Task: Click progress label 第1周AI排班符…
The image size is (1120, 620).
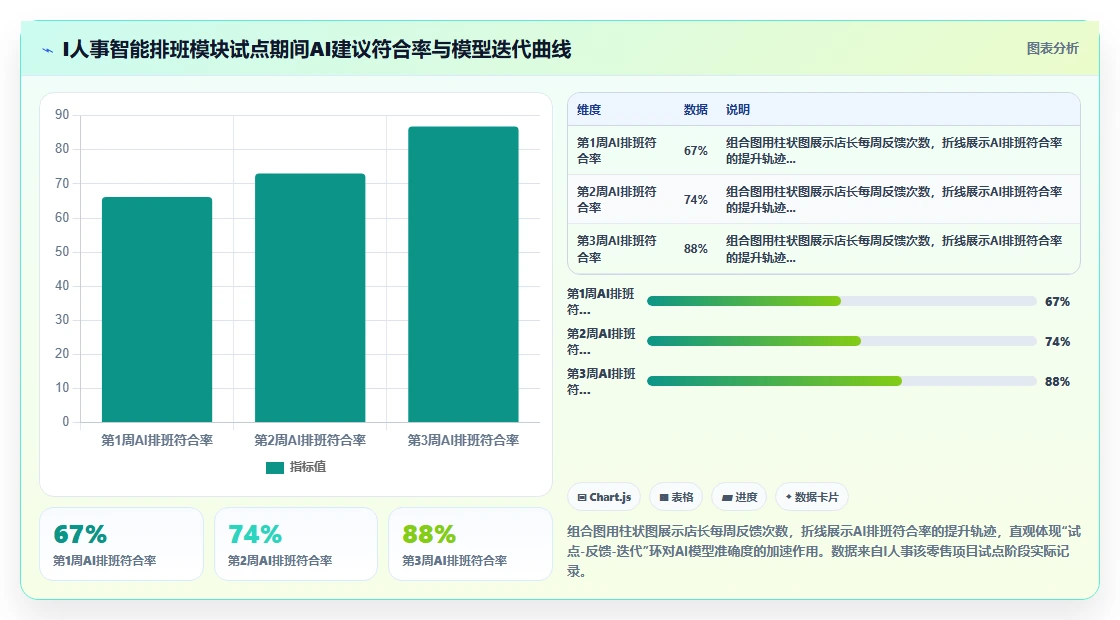Action: pyautogui.click(x=601, y=301)
